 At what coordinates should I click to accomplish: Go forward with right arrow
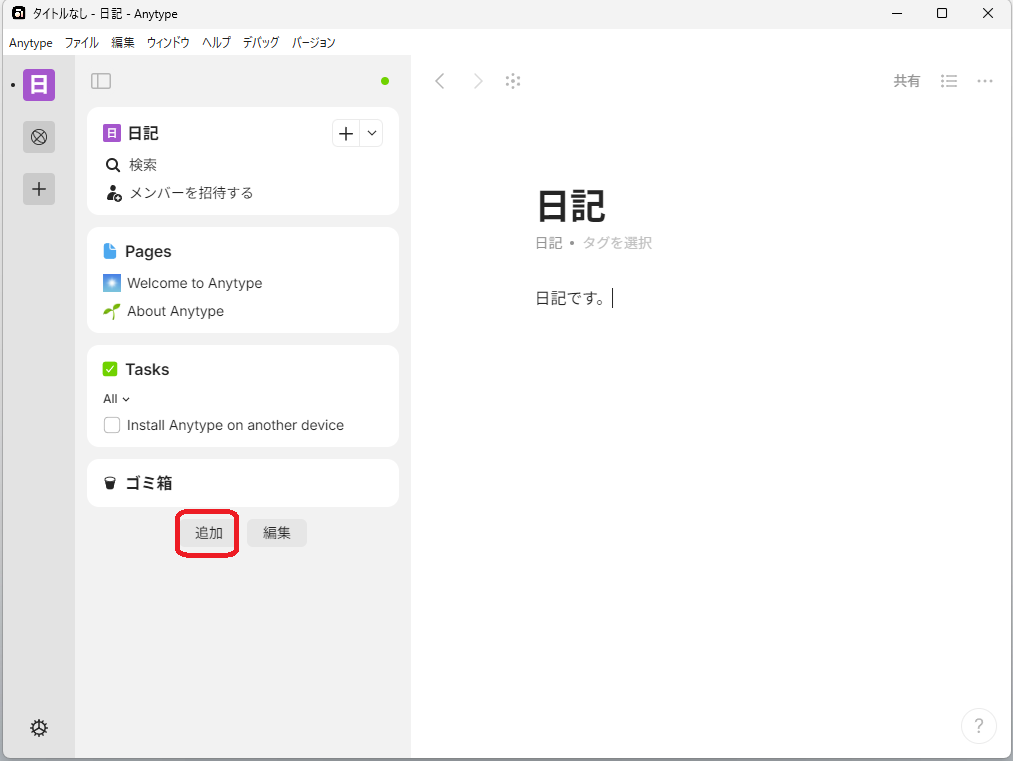tap(477, 81)
